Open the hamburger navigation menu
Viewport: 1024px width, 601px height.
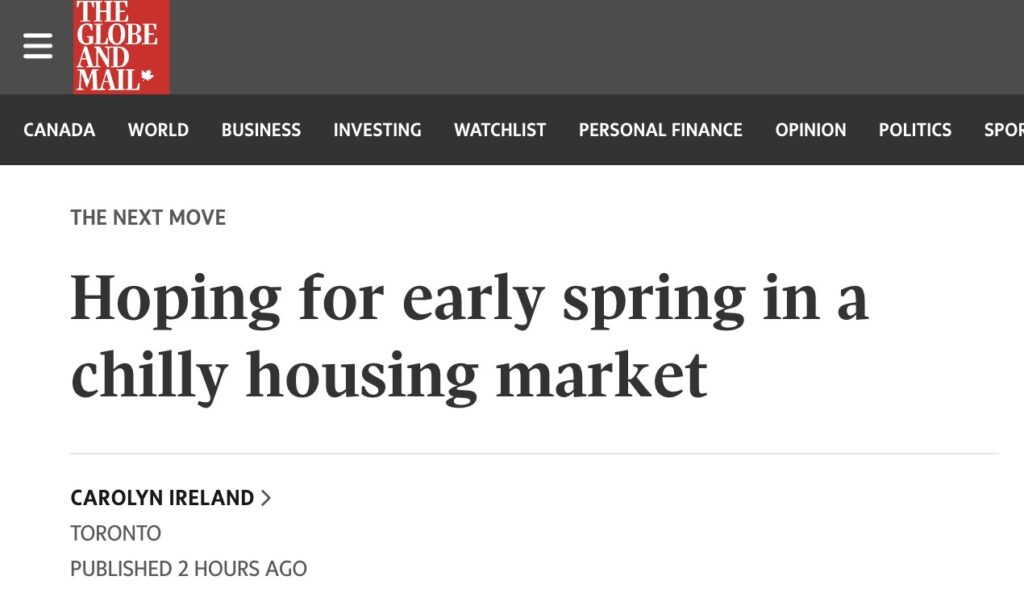click(38, 46)
